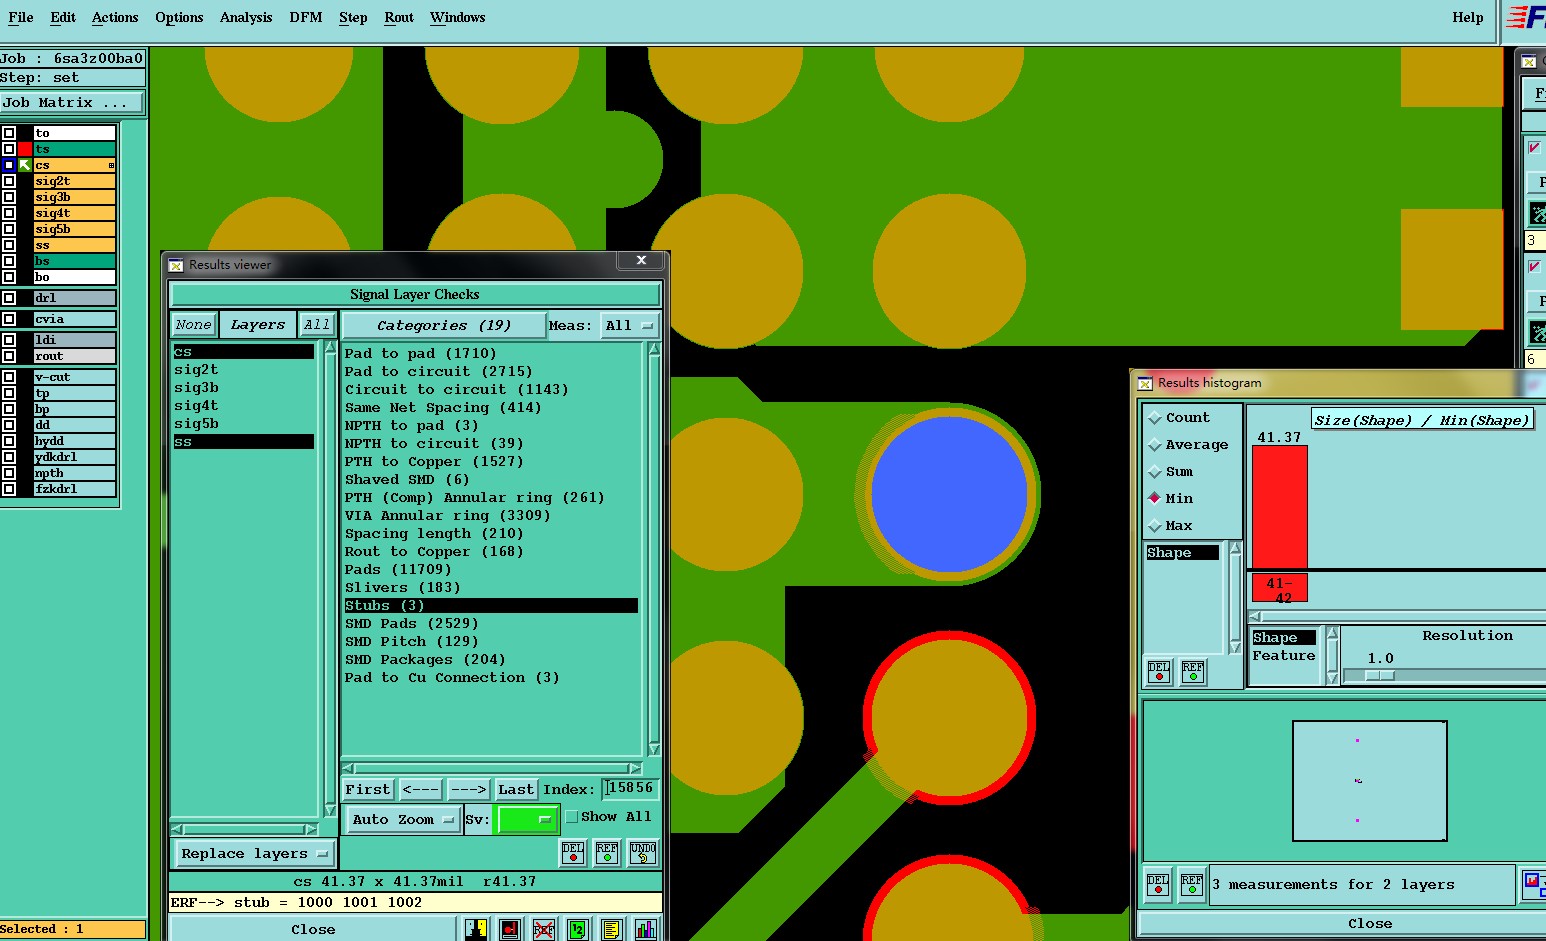This screenshot has width=1546, height=941.
Task: Select the Sum radio option
Action: click(1155, 472)
